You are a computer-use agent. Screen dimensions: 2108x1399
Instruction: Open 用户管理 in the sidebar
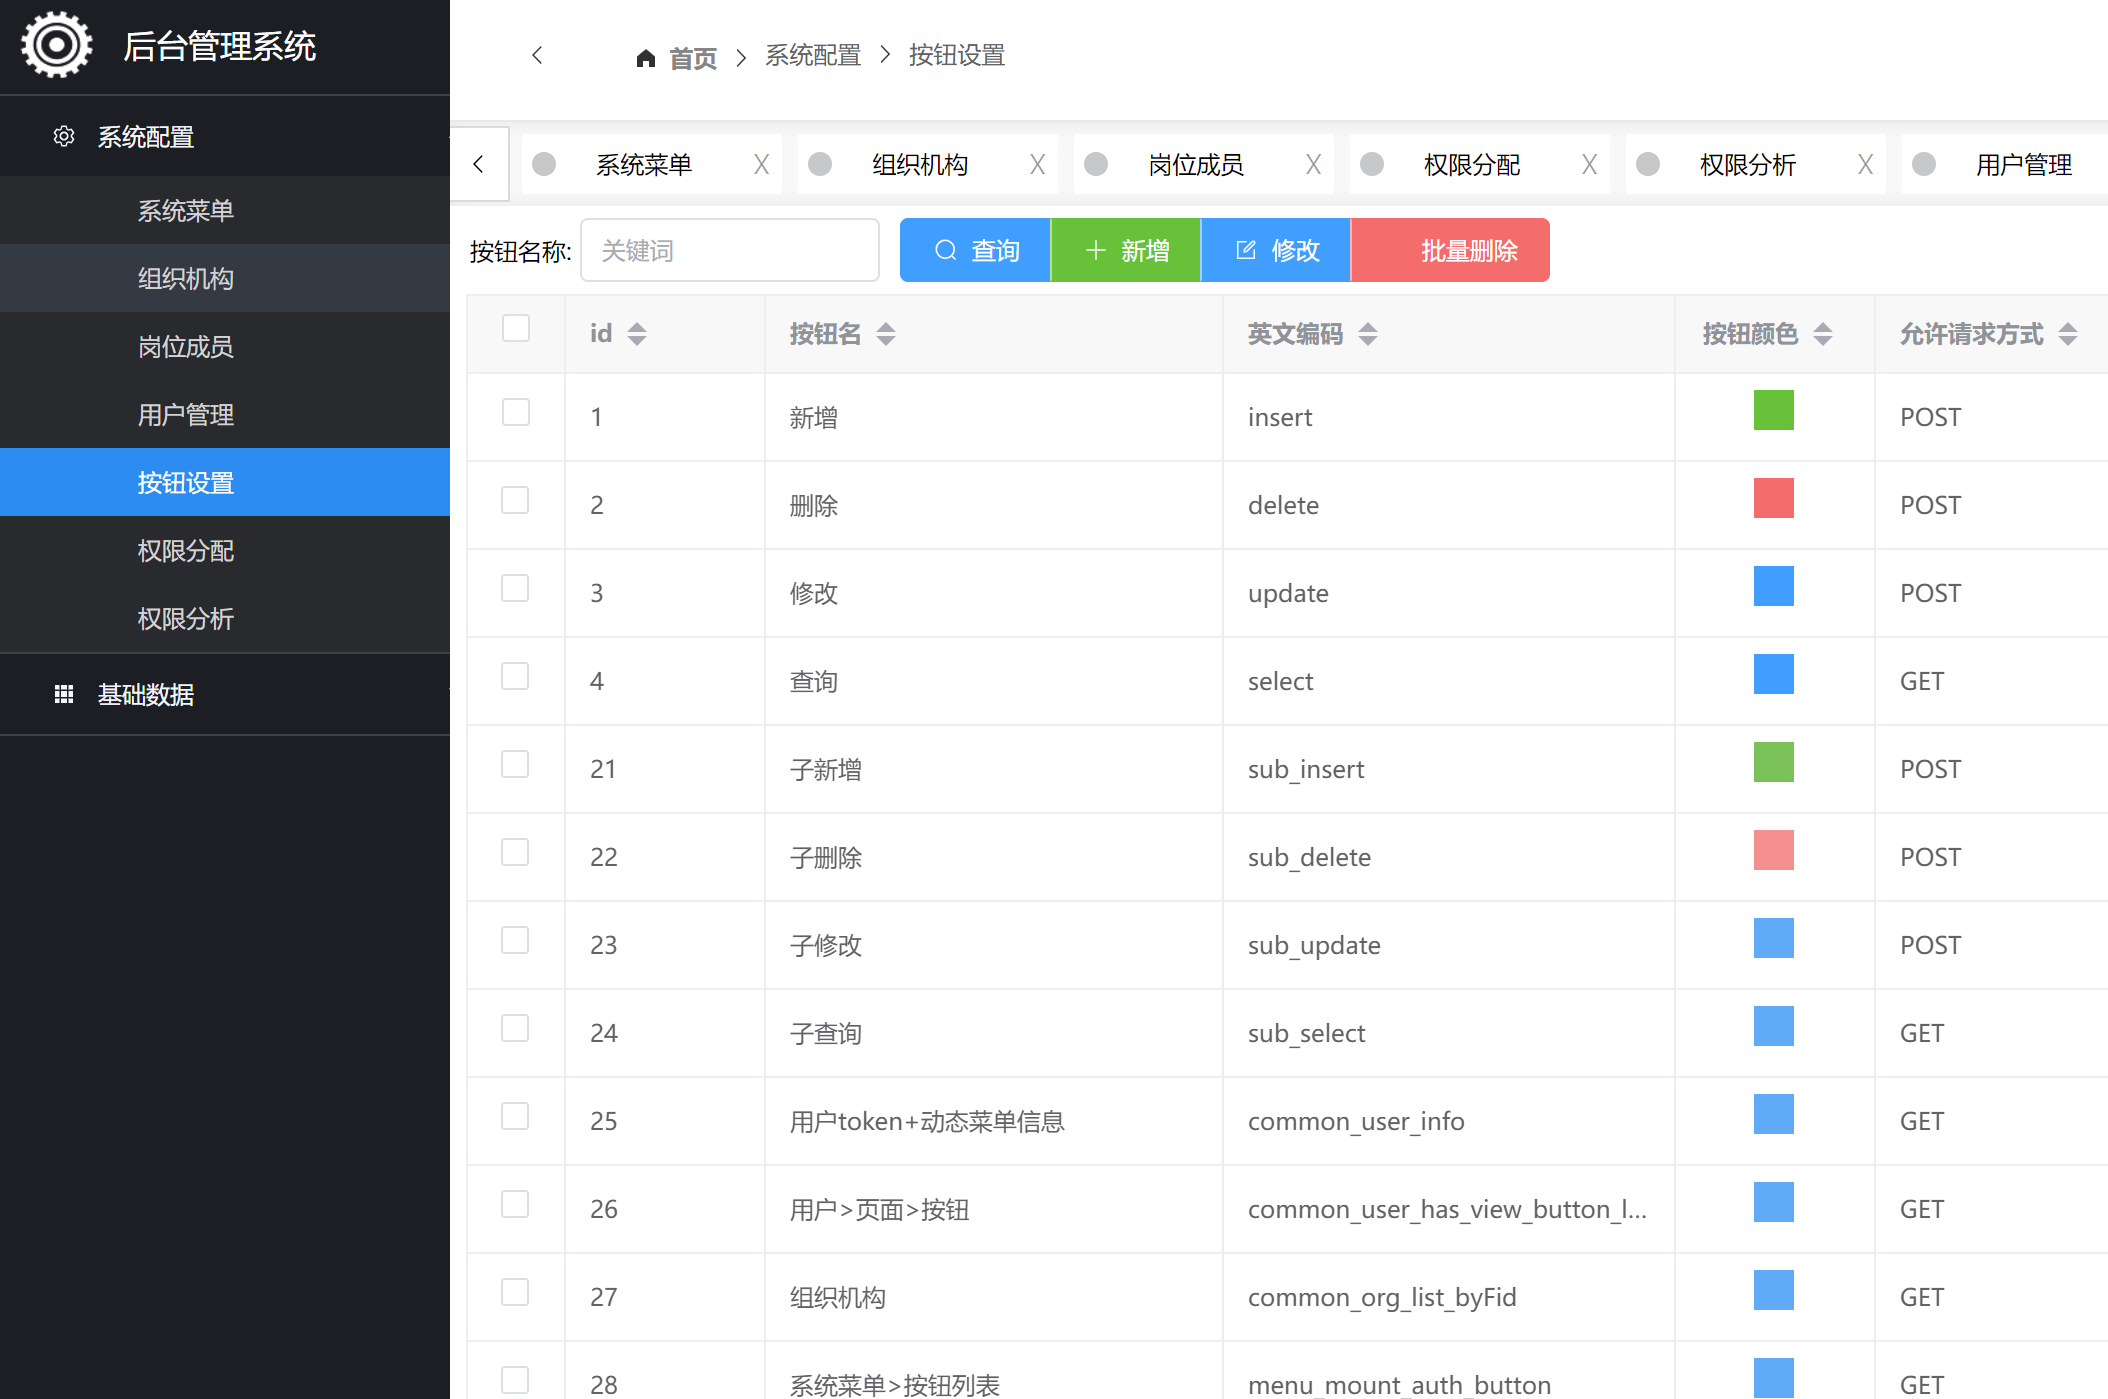225,414
